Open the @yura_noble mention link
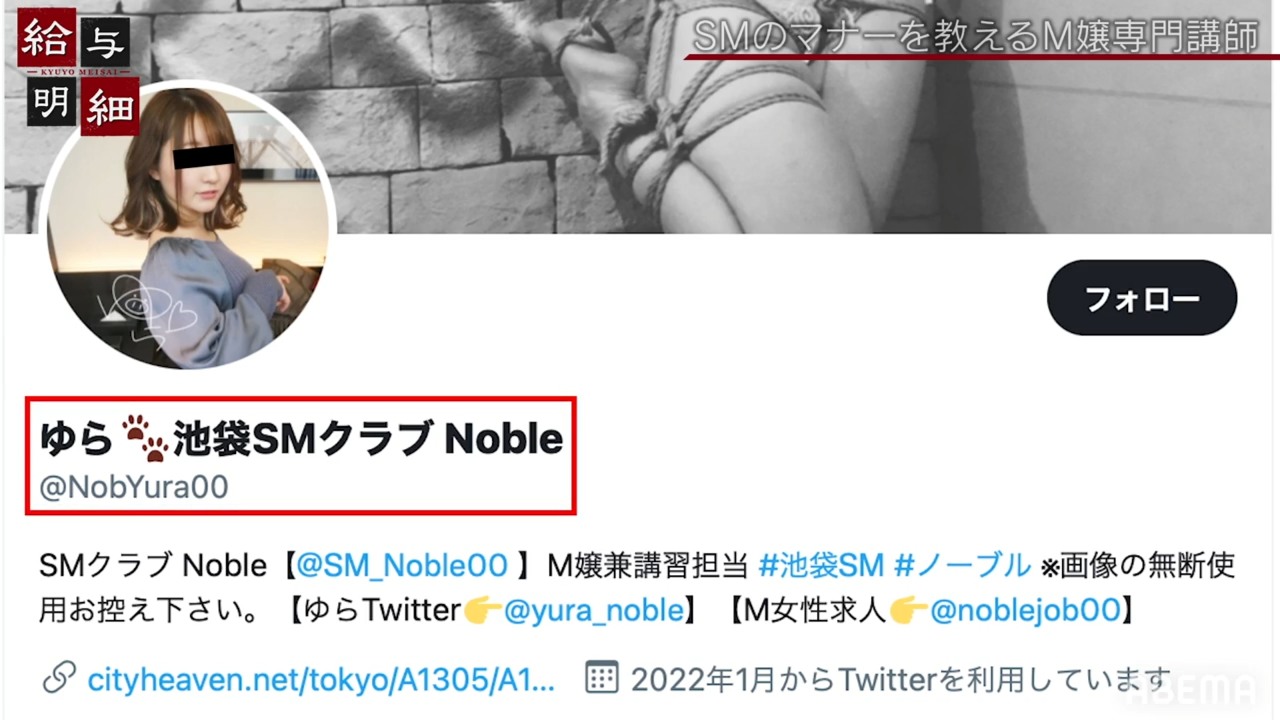Screen dimensions: 1280x720 (x=593, y=610)
